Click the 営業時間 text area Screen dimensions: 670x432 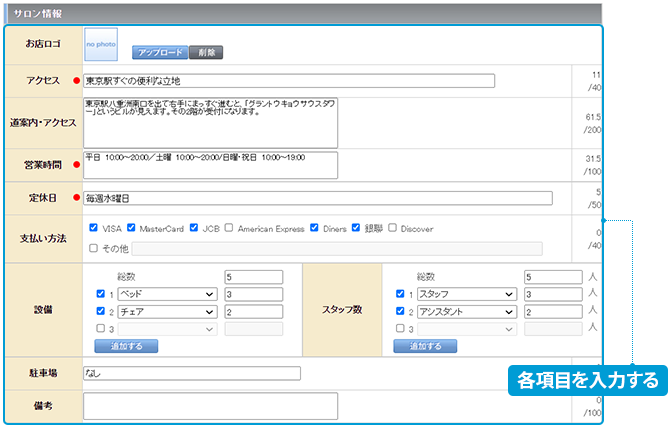(x=210, y=165)
